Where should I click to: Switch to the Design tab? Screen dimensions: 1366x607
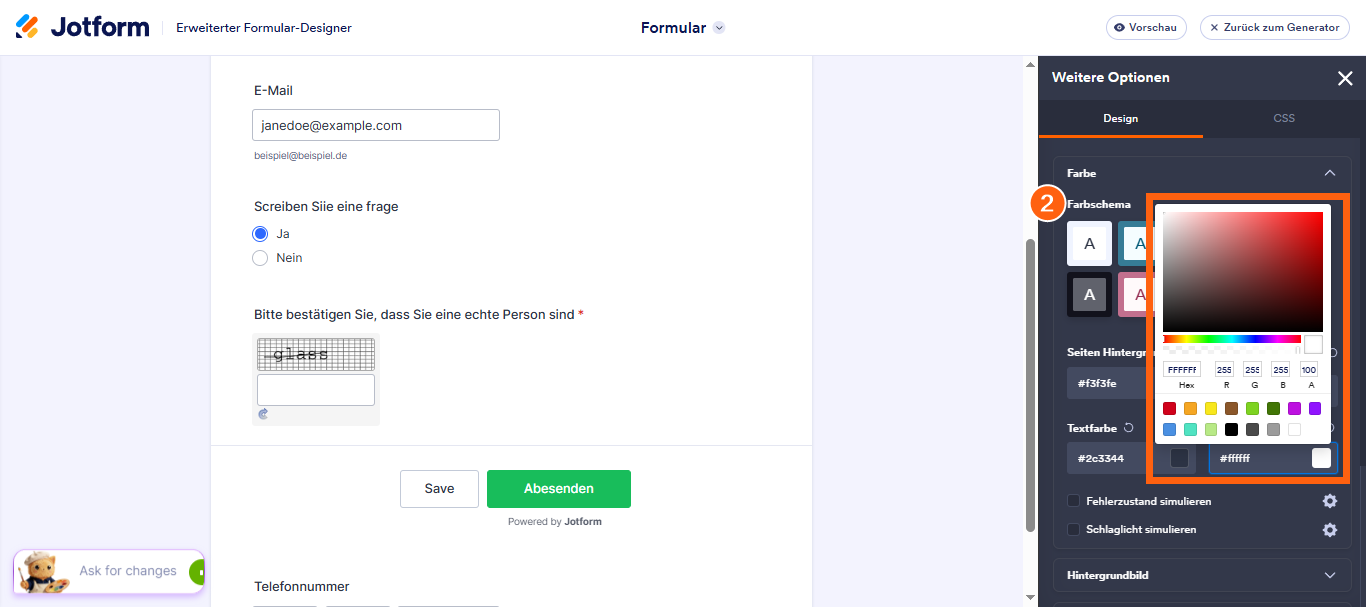click(1120, 118)
